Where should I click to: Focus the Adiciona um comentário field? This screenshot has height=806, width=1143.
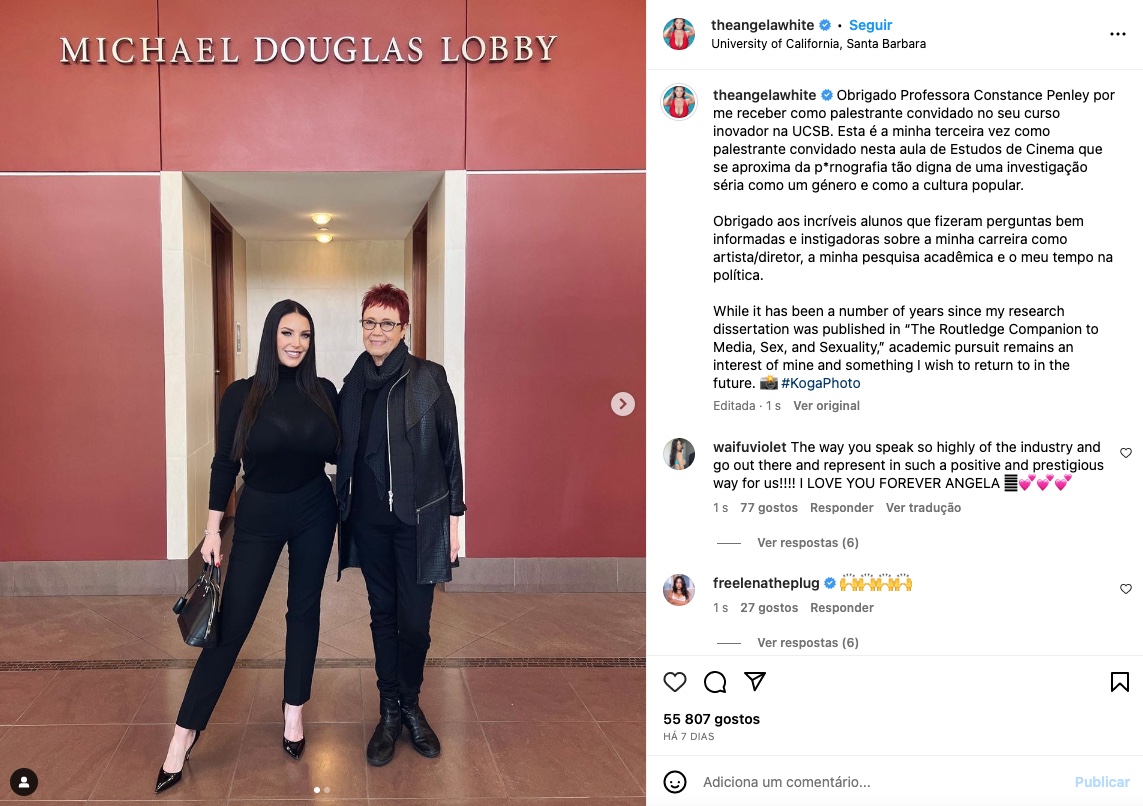pos(881,782)
